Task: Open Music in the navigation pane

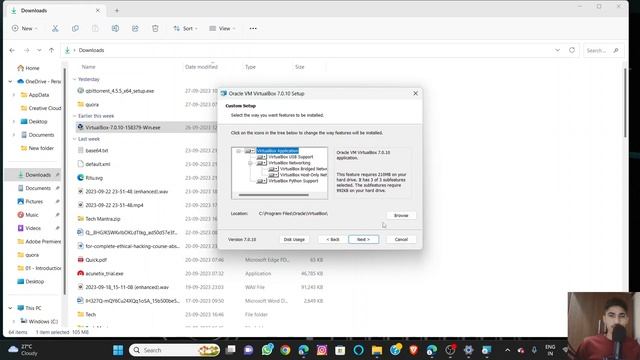Action: point(32,215)
